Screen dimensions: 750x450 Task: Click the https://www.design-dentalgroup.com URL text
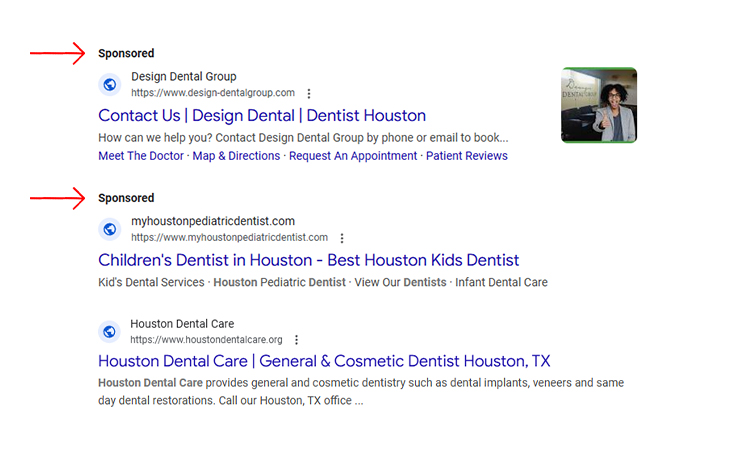[x=213, y=93]
